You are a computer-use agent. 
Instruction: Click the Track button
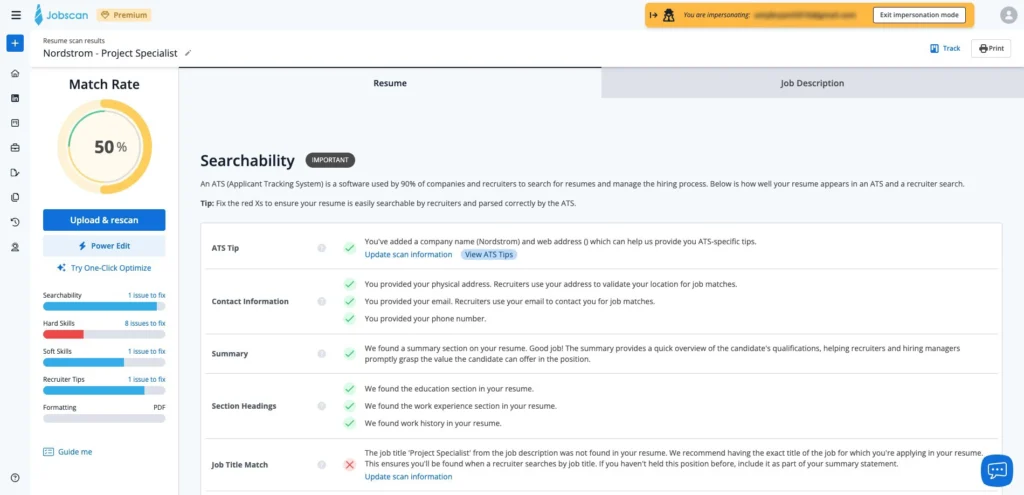coord(945,48)
